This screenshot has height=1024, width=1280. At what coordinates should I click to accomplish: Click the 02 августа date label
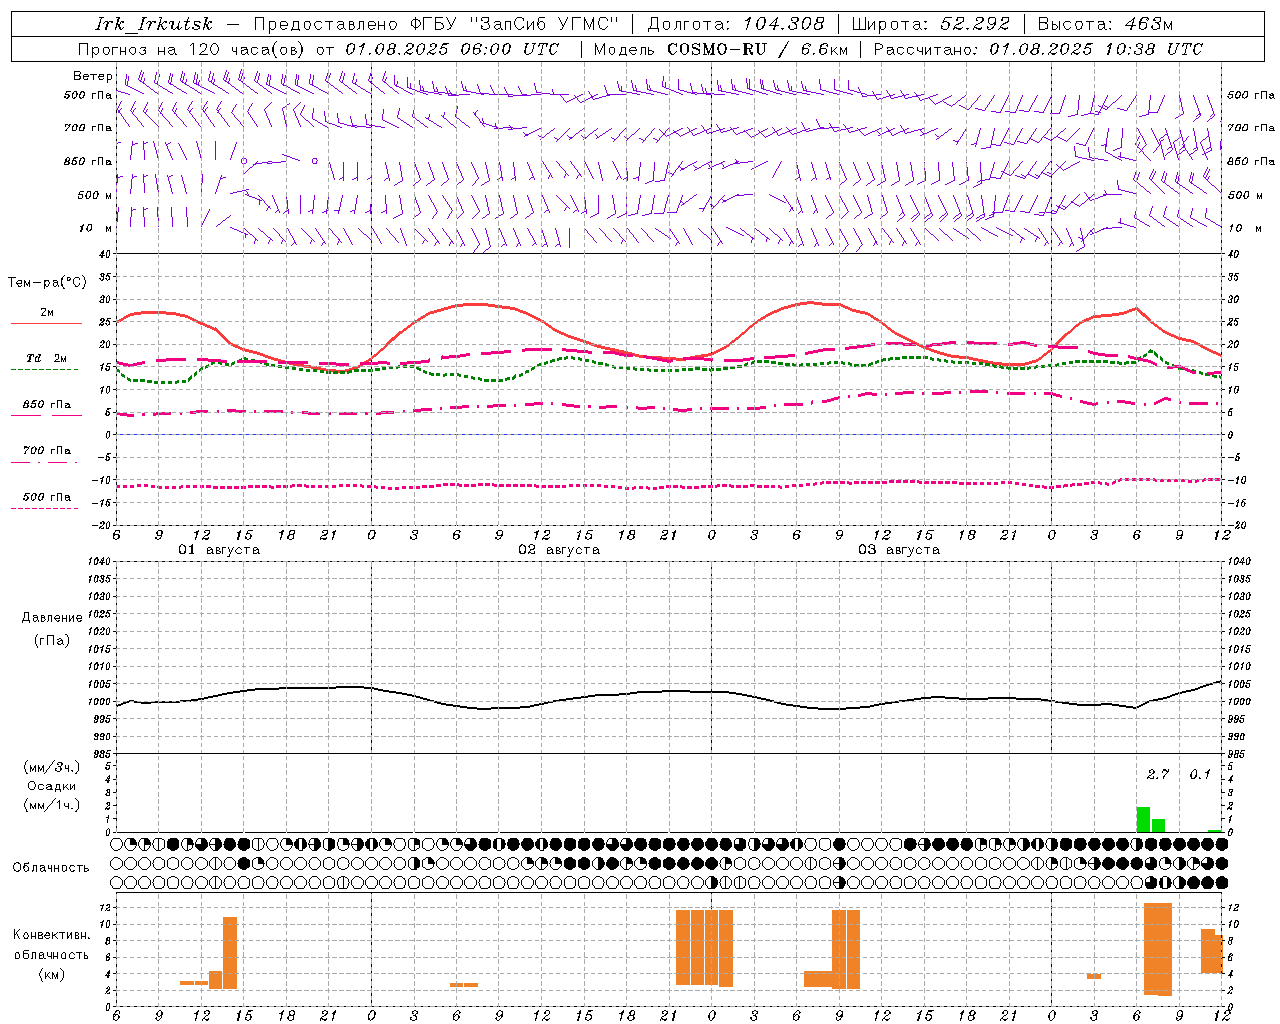(x=559, y=550)
